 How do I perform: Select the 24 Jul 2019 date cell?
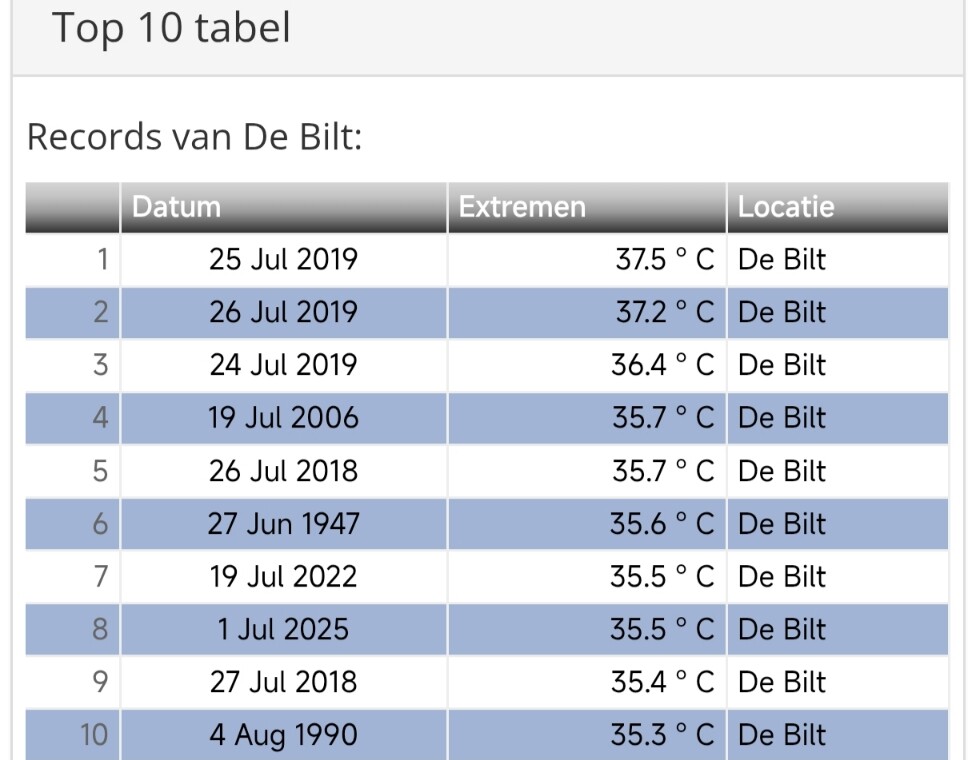point(284,365)
